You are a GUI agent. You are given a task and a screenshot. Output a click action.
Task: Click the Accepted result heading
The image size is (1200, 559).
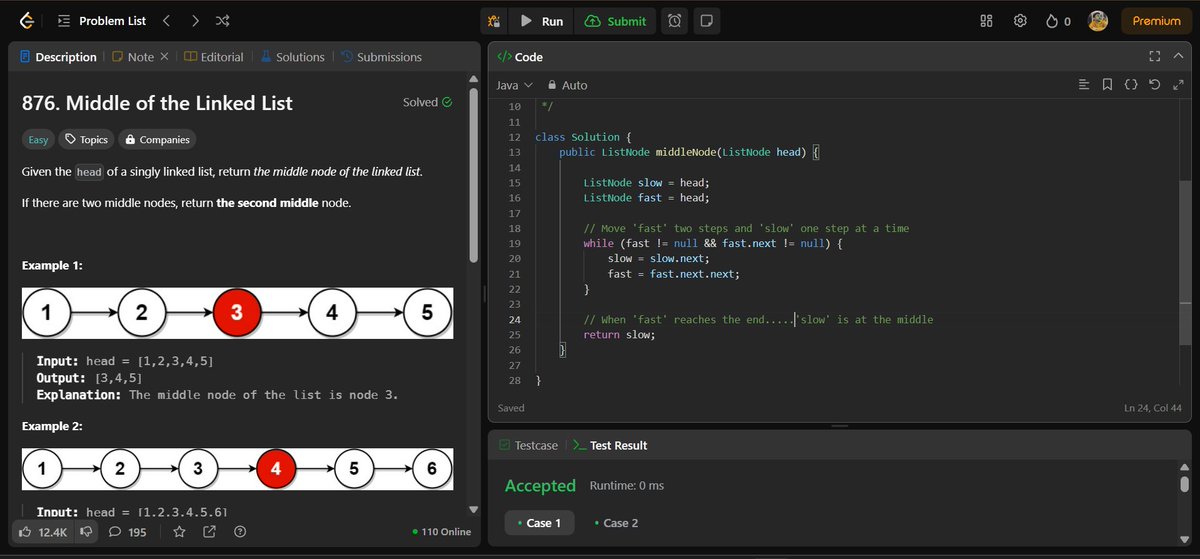coord(540,486)
